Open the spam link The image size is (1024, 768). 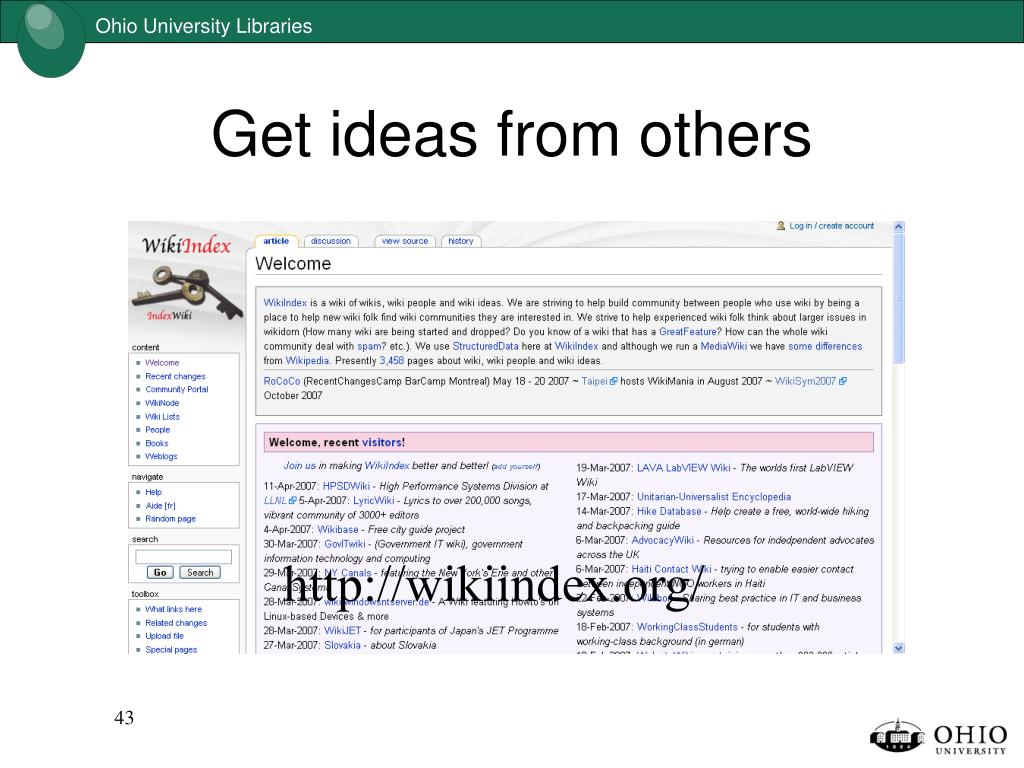click(x=369, y=346)
